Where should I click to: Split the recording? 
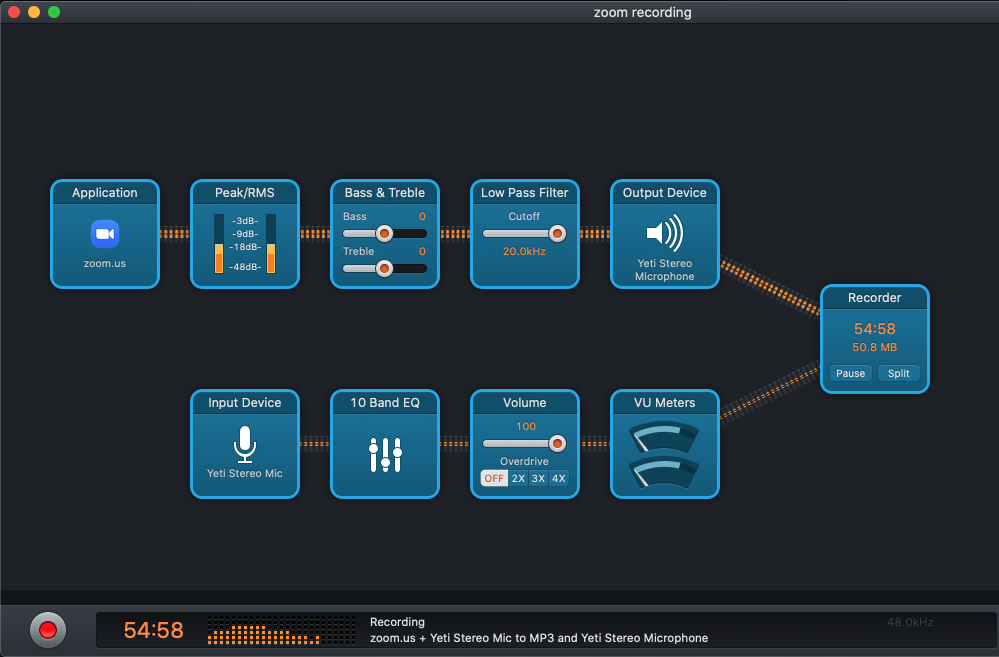coord(898,373)
